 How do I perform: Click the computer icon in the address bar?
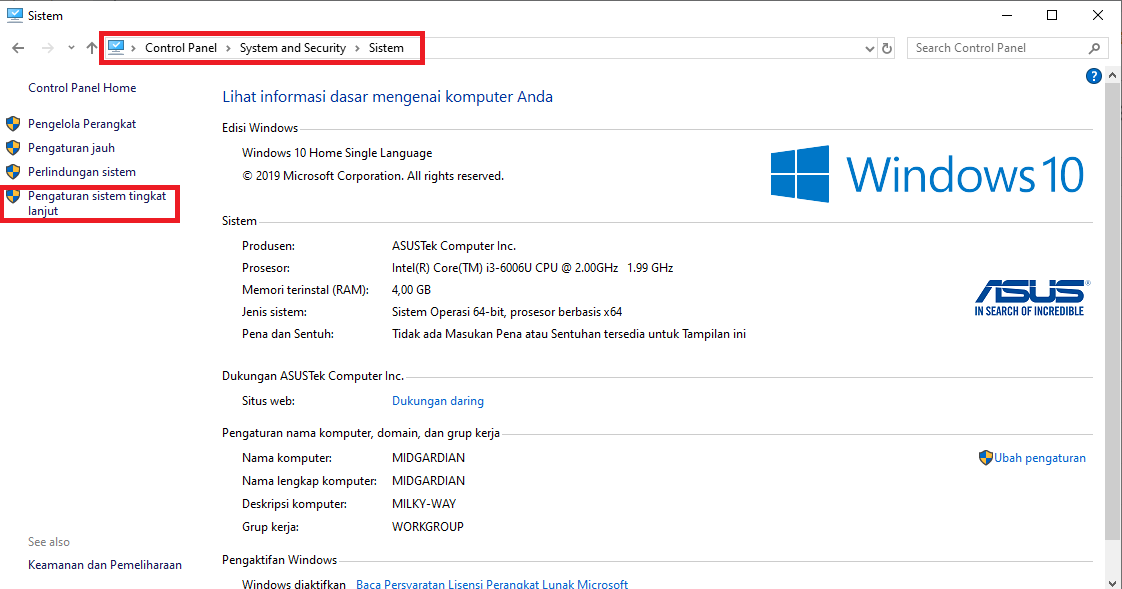(116, 47)
